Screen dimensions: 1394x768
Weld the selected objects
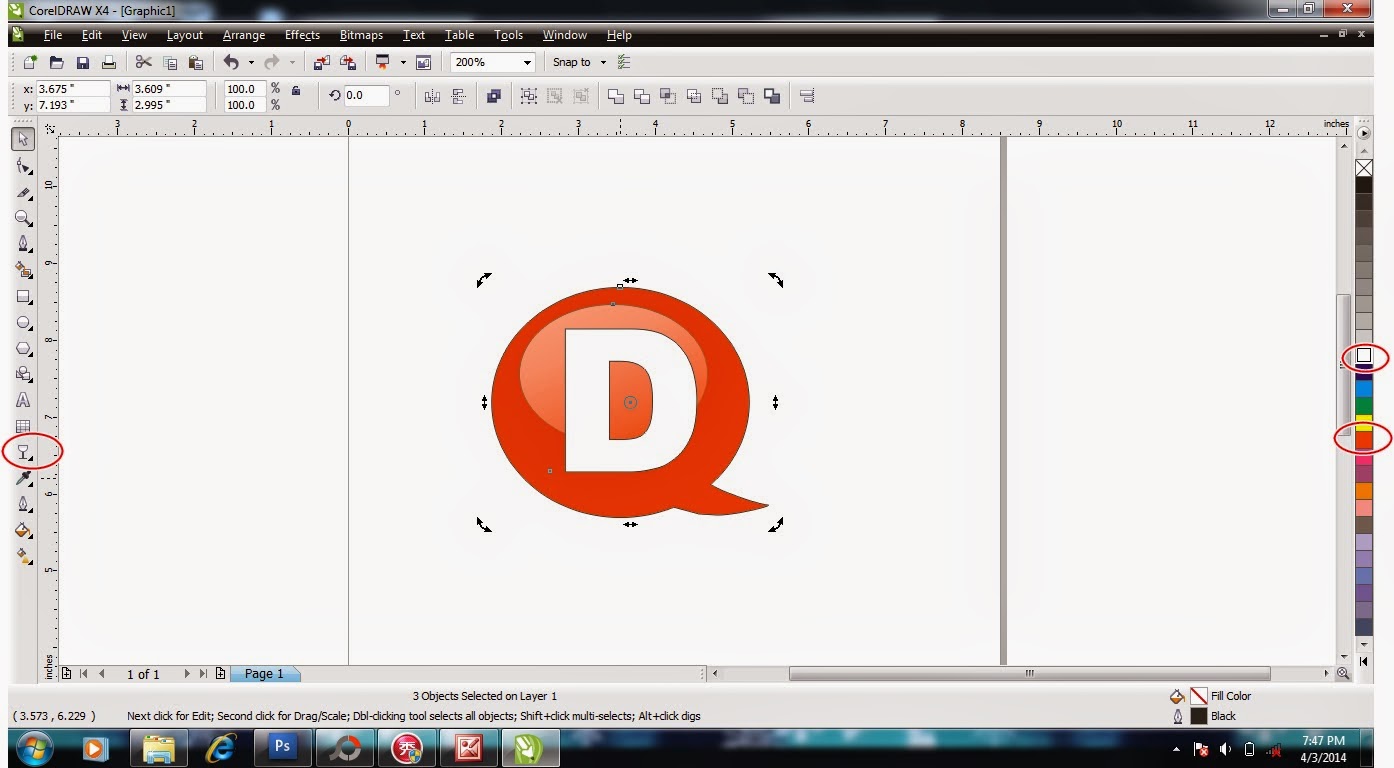616,96
